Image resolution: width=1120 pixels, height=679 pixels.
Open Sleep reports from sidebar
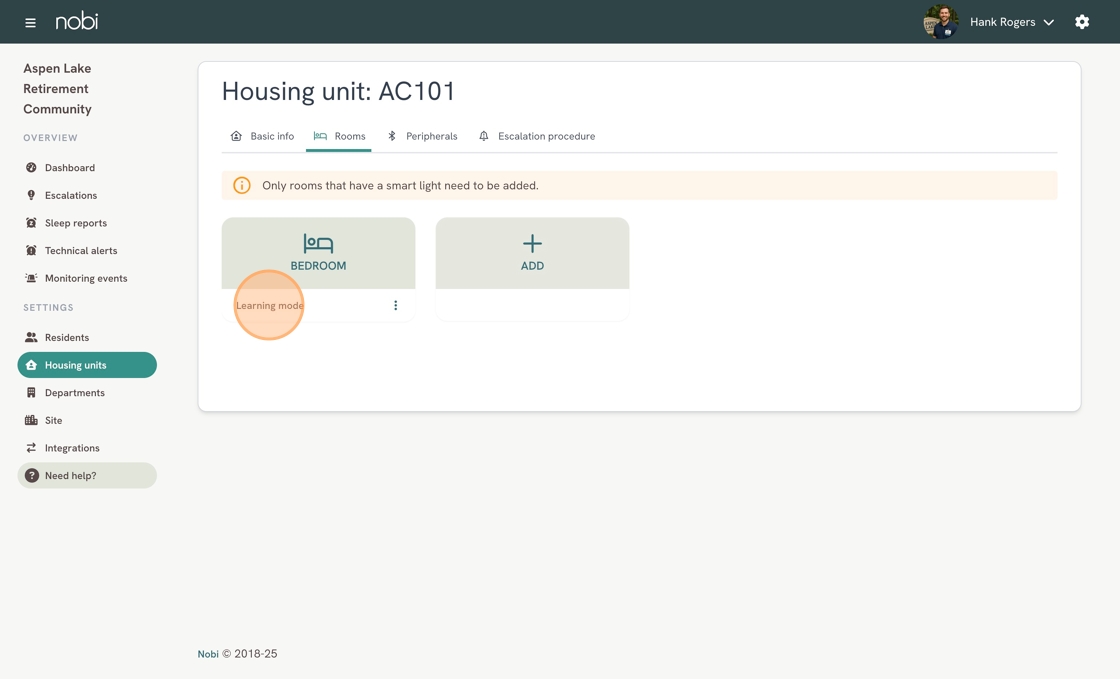pyautogui.click(x=75, y=223)
